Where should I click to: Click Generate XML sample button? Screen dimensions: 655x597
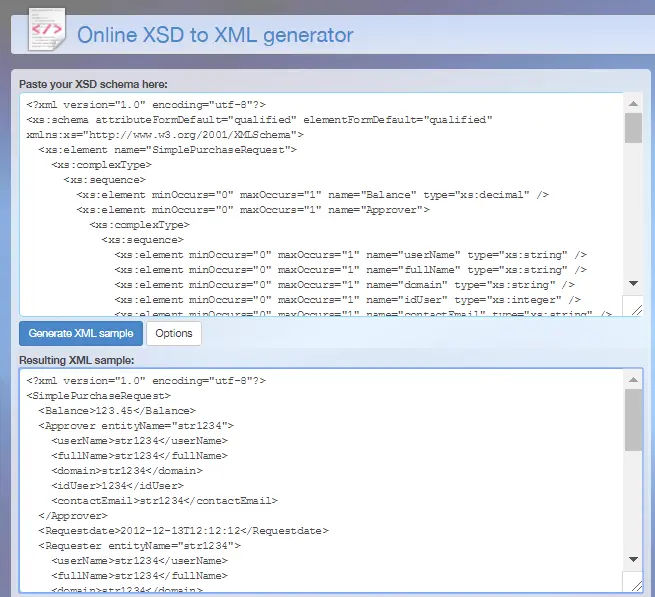[81, 333]
